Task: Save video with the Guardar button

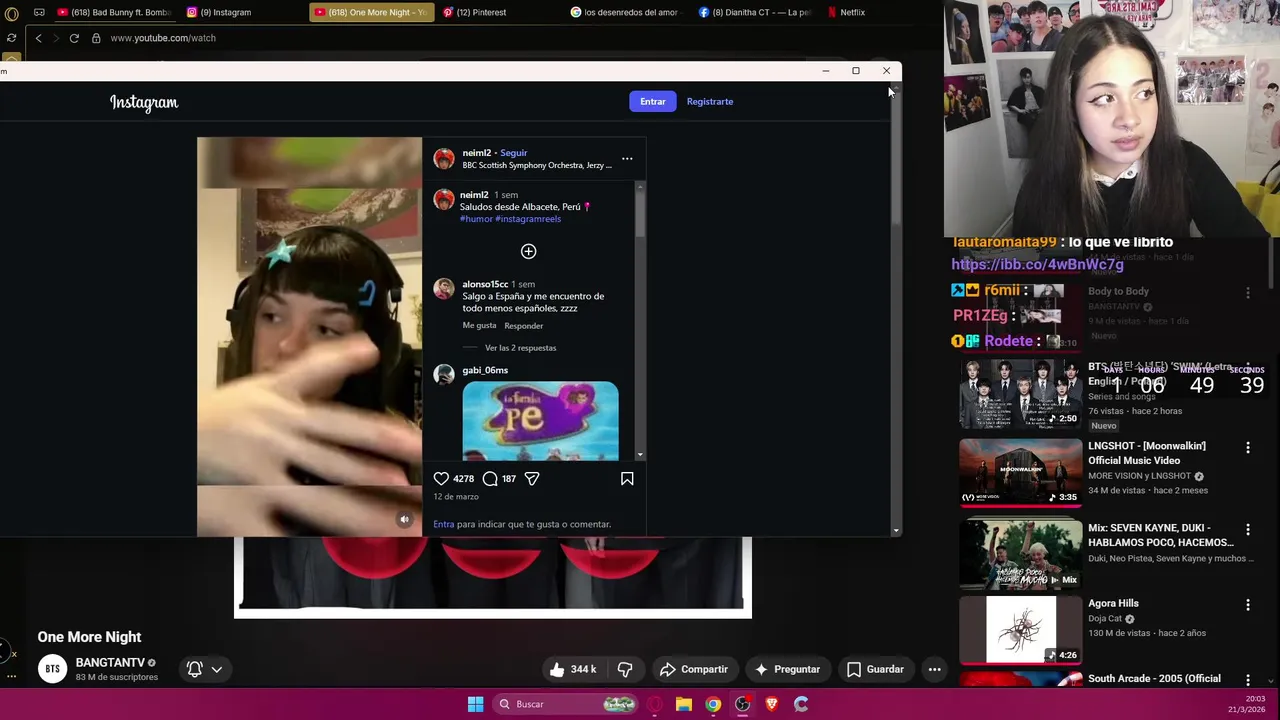Action: [x=875, y=669]
